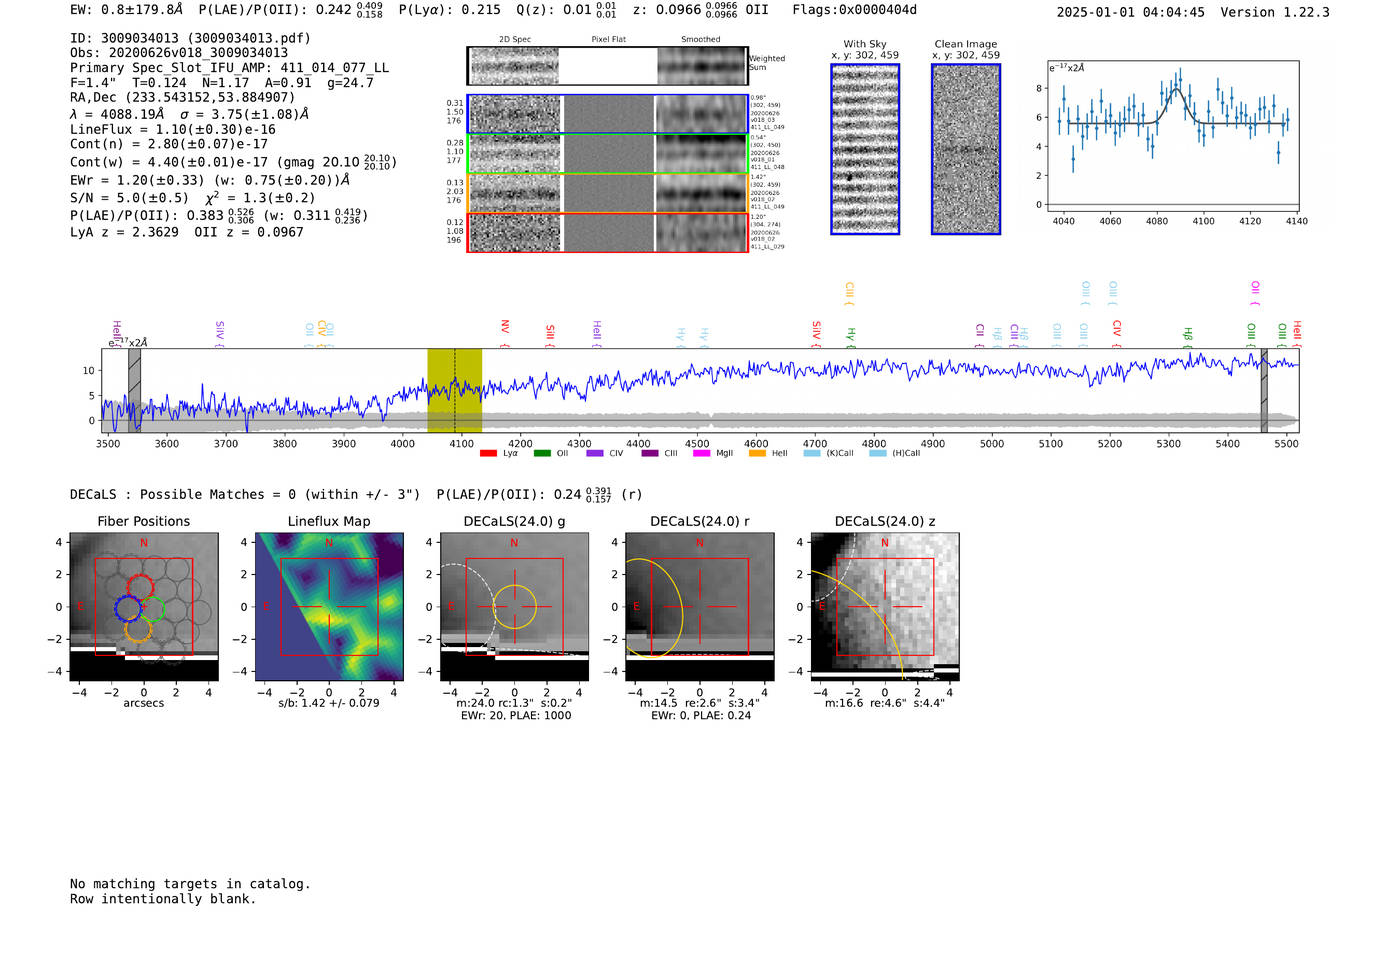Click the orange CIII marker above 4850 Å
The width and height of the screenshot is (1400, 953).
pos(849,294)
